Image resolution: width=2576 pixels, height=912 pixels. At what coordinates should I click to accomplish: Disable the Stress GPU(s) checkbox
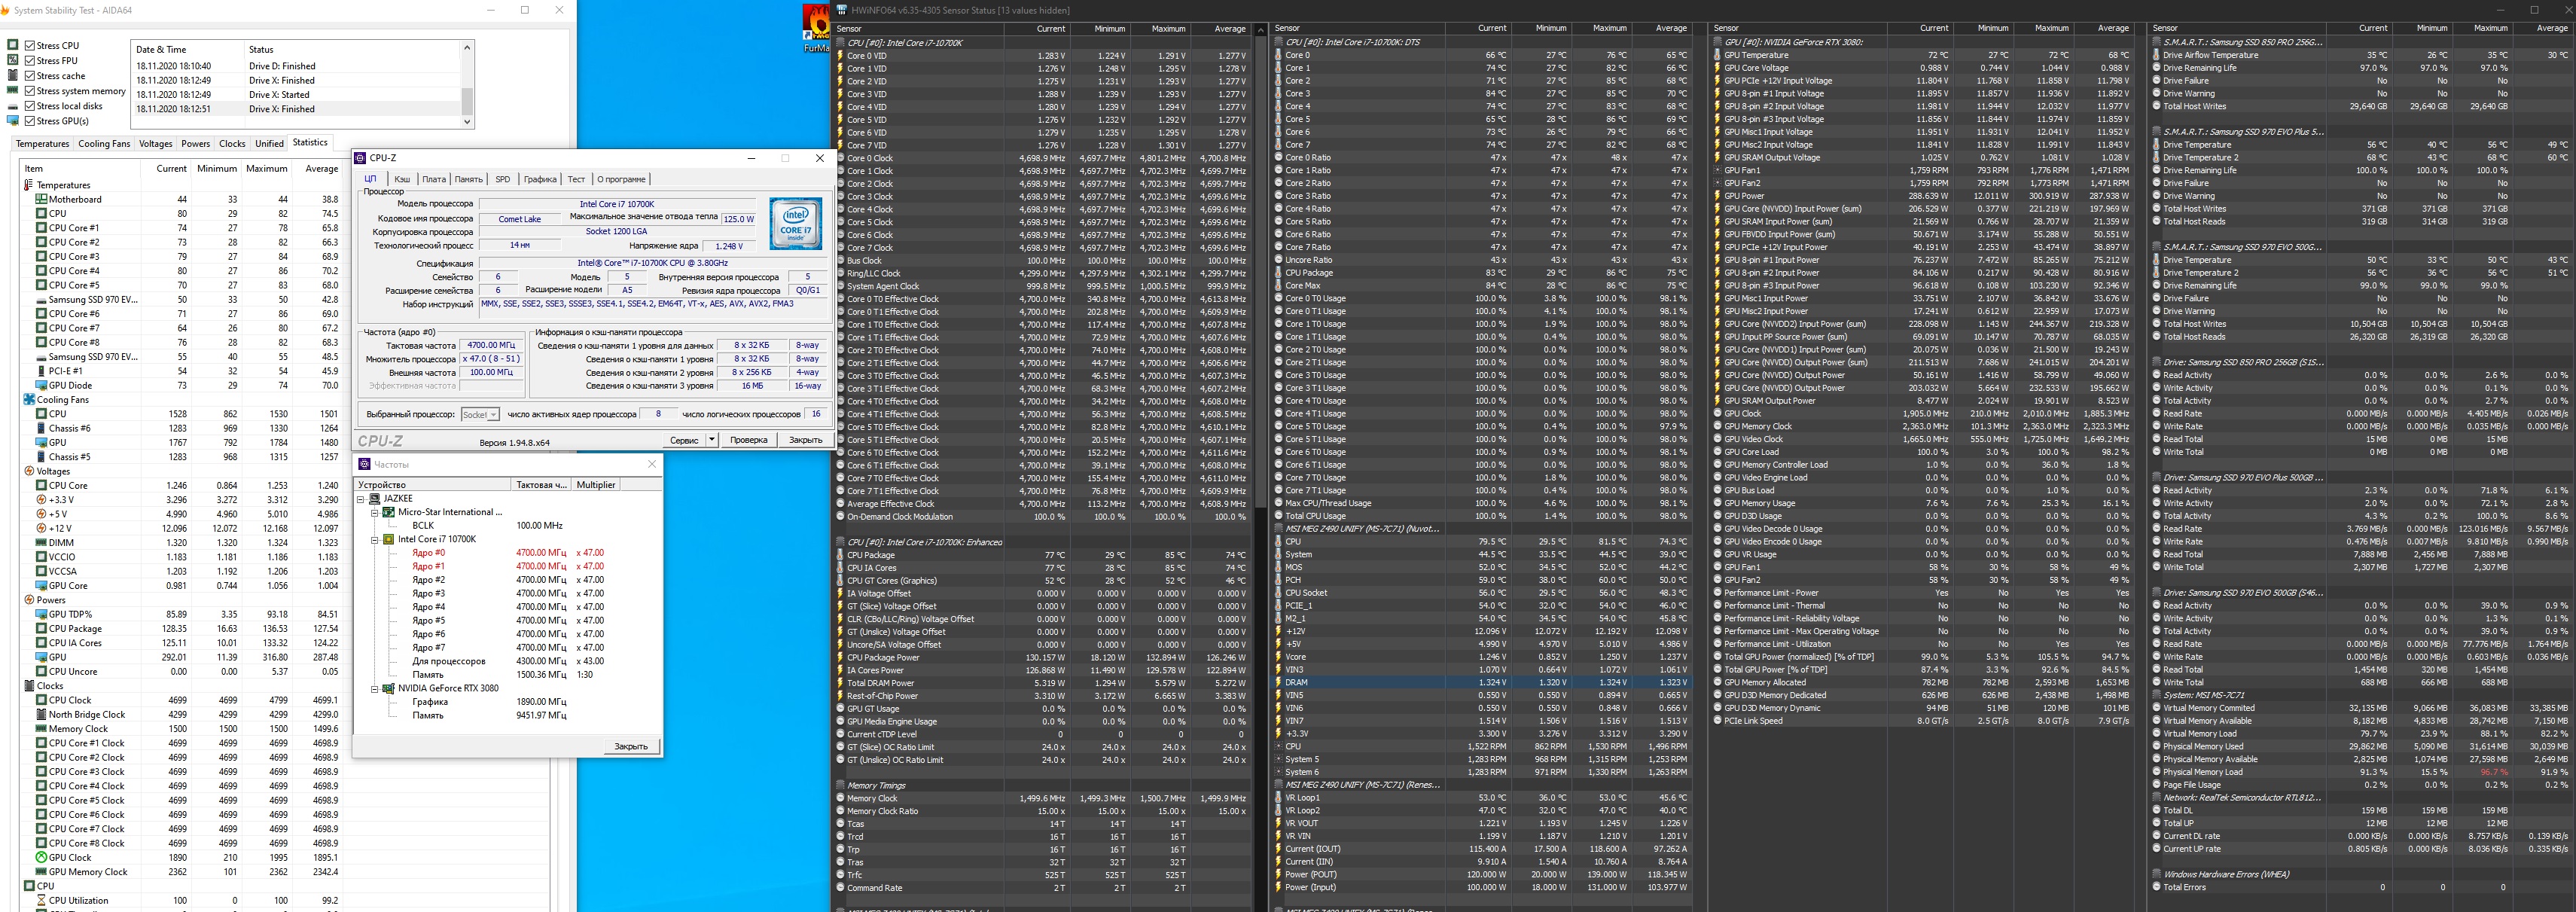(30, 121)
